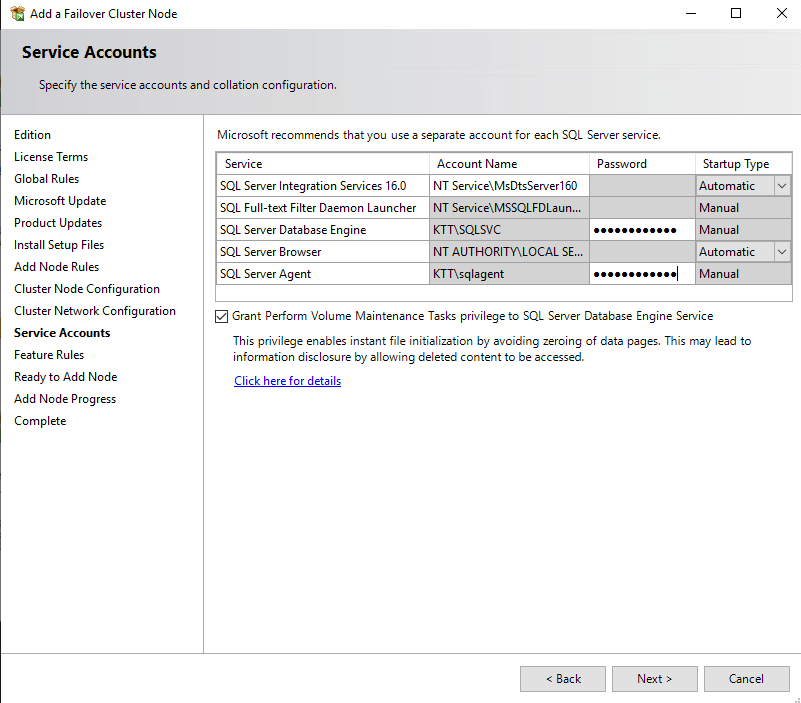Click the NT Service\MSSQLFDLaun... account cell
Screen dimensions: 801x703
(x=509, y=208)
